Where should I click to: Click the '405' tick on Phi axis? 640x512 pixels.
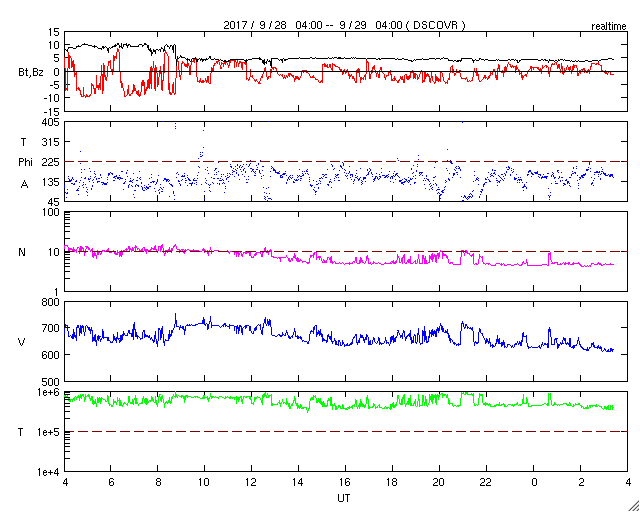pyautogui.click(x=51, y=122)
